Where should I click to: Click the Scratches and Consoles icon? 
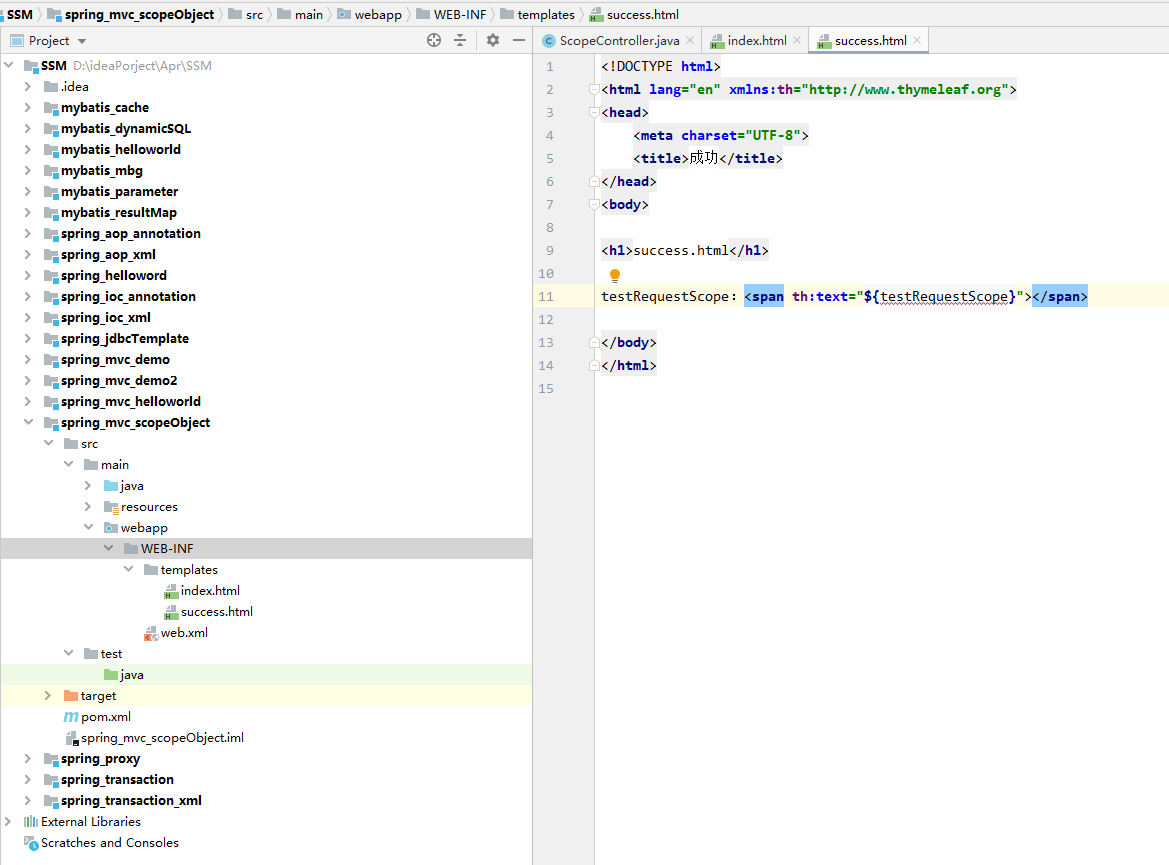pyautogui.click(x=31, y=843)
